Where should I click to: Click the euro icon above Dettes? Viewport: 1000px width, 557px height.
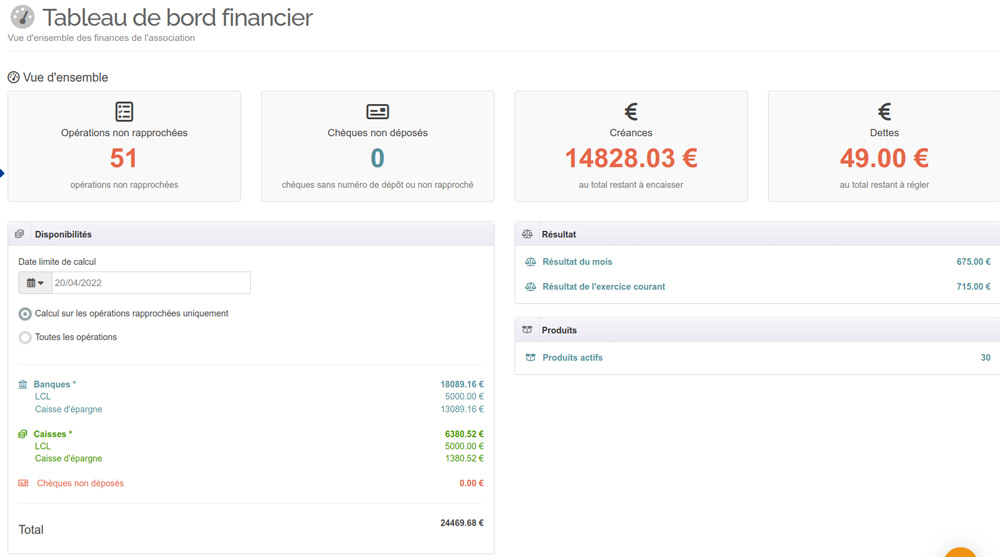[884, 111]
